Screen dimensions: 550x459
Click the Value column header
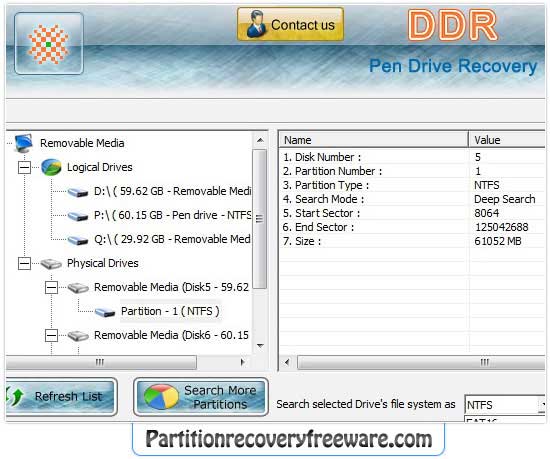(x=507, y=140)
